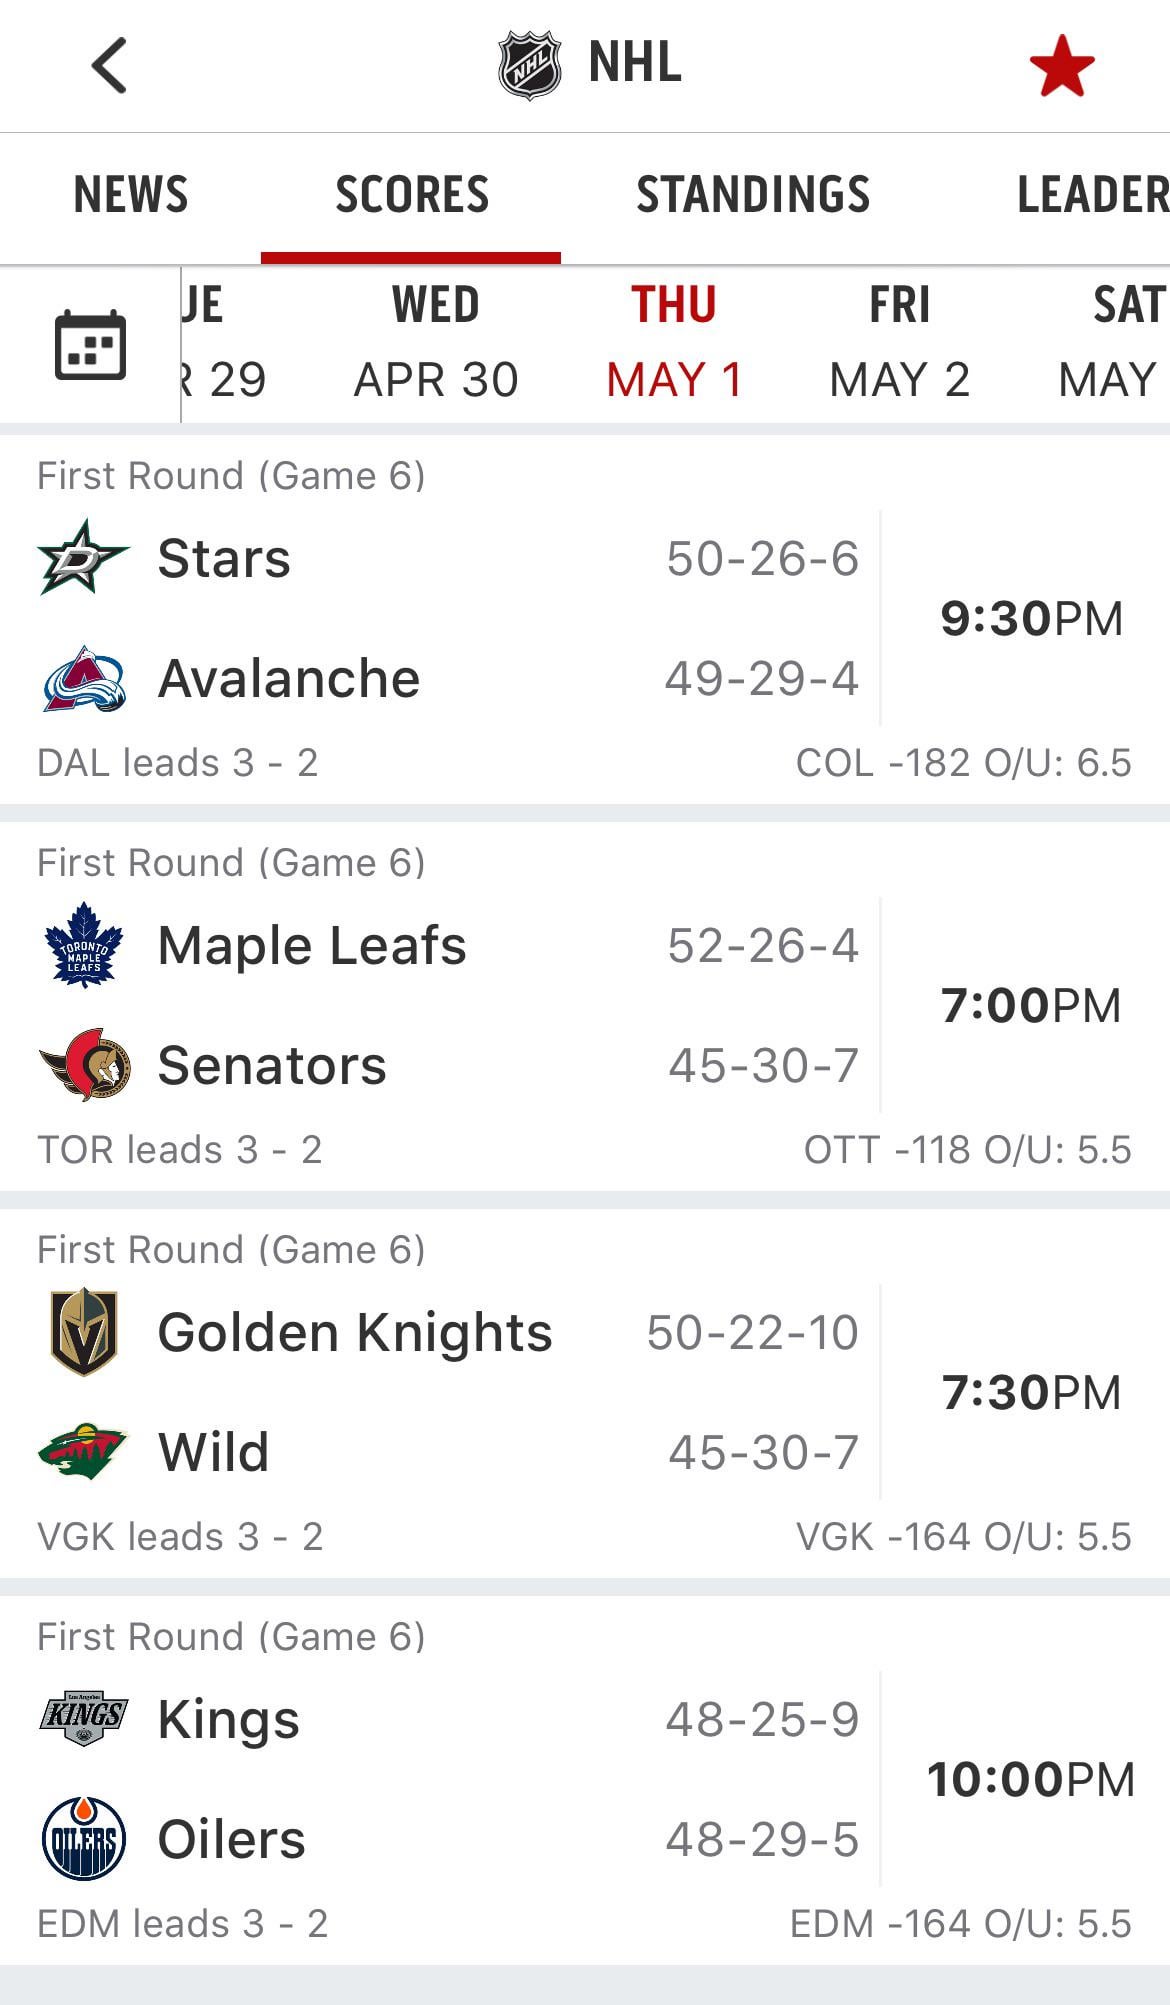The height and width of the screenshot is (2005, 1170).
Task: Select Wed Apr 30 date
Action: [436, 343]
